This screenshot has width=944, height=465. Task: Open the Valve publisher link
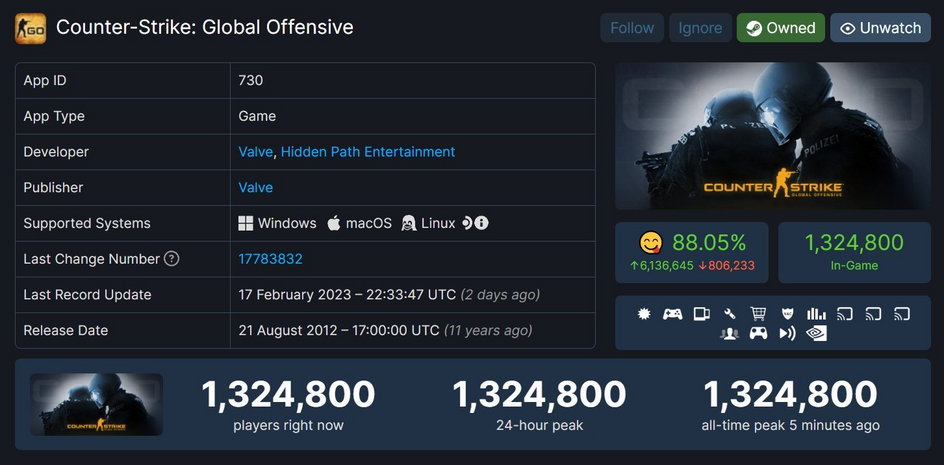[256, 187]
